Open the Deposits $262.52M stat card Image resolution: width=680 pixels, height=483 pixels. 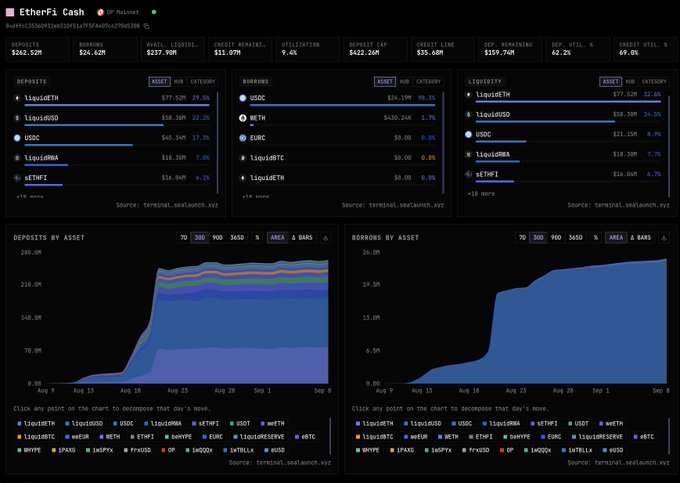(38, 49)
